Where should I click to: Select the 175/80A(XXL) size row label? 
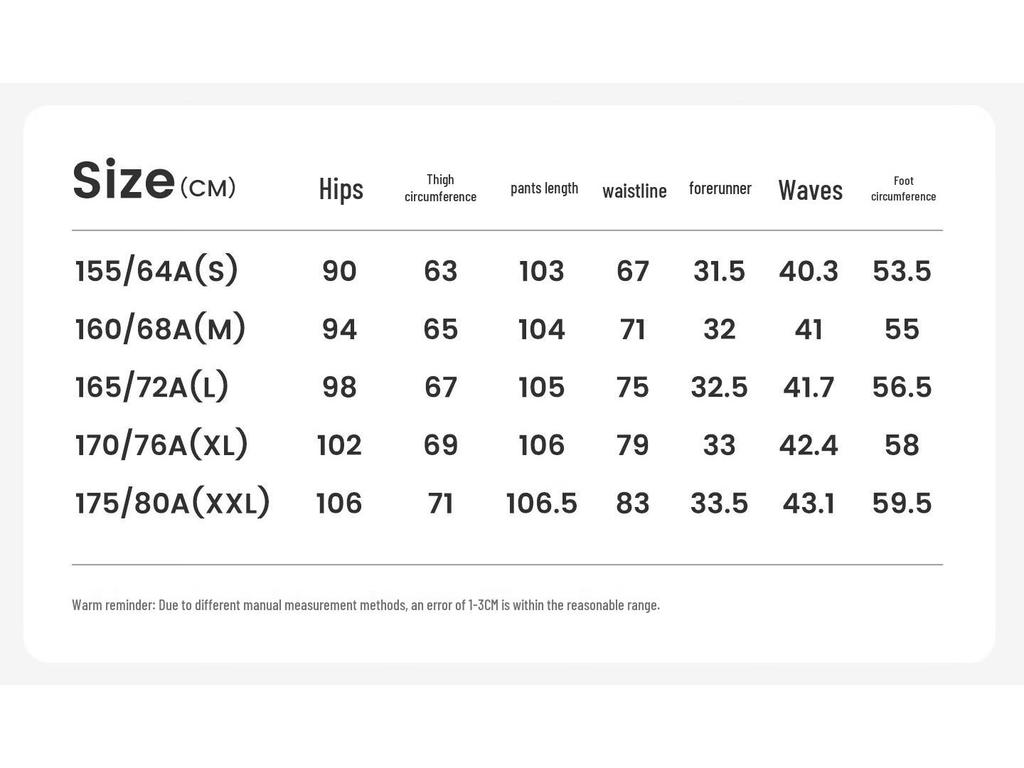tap(172, 503)
